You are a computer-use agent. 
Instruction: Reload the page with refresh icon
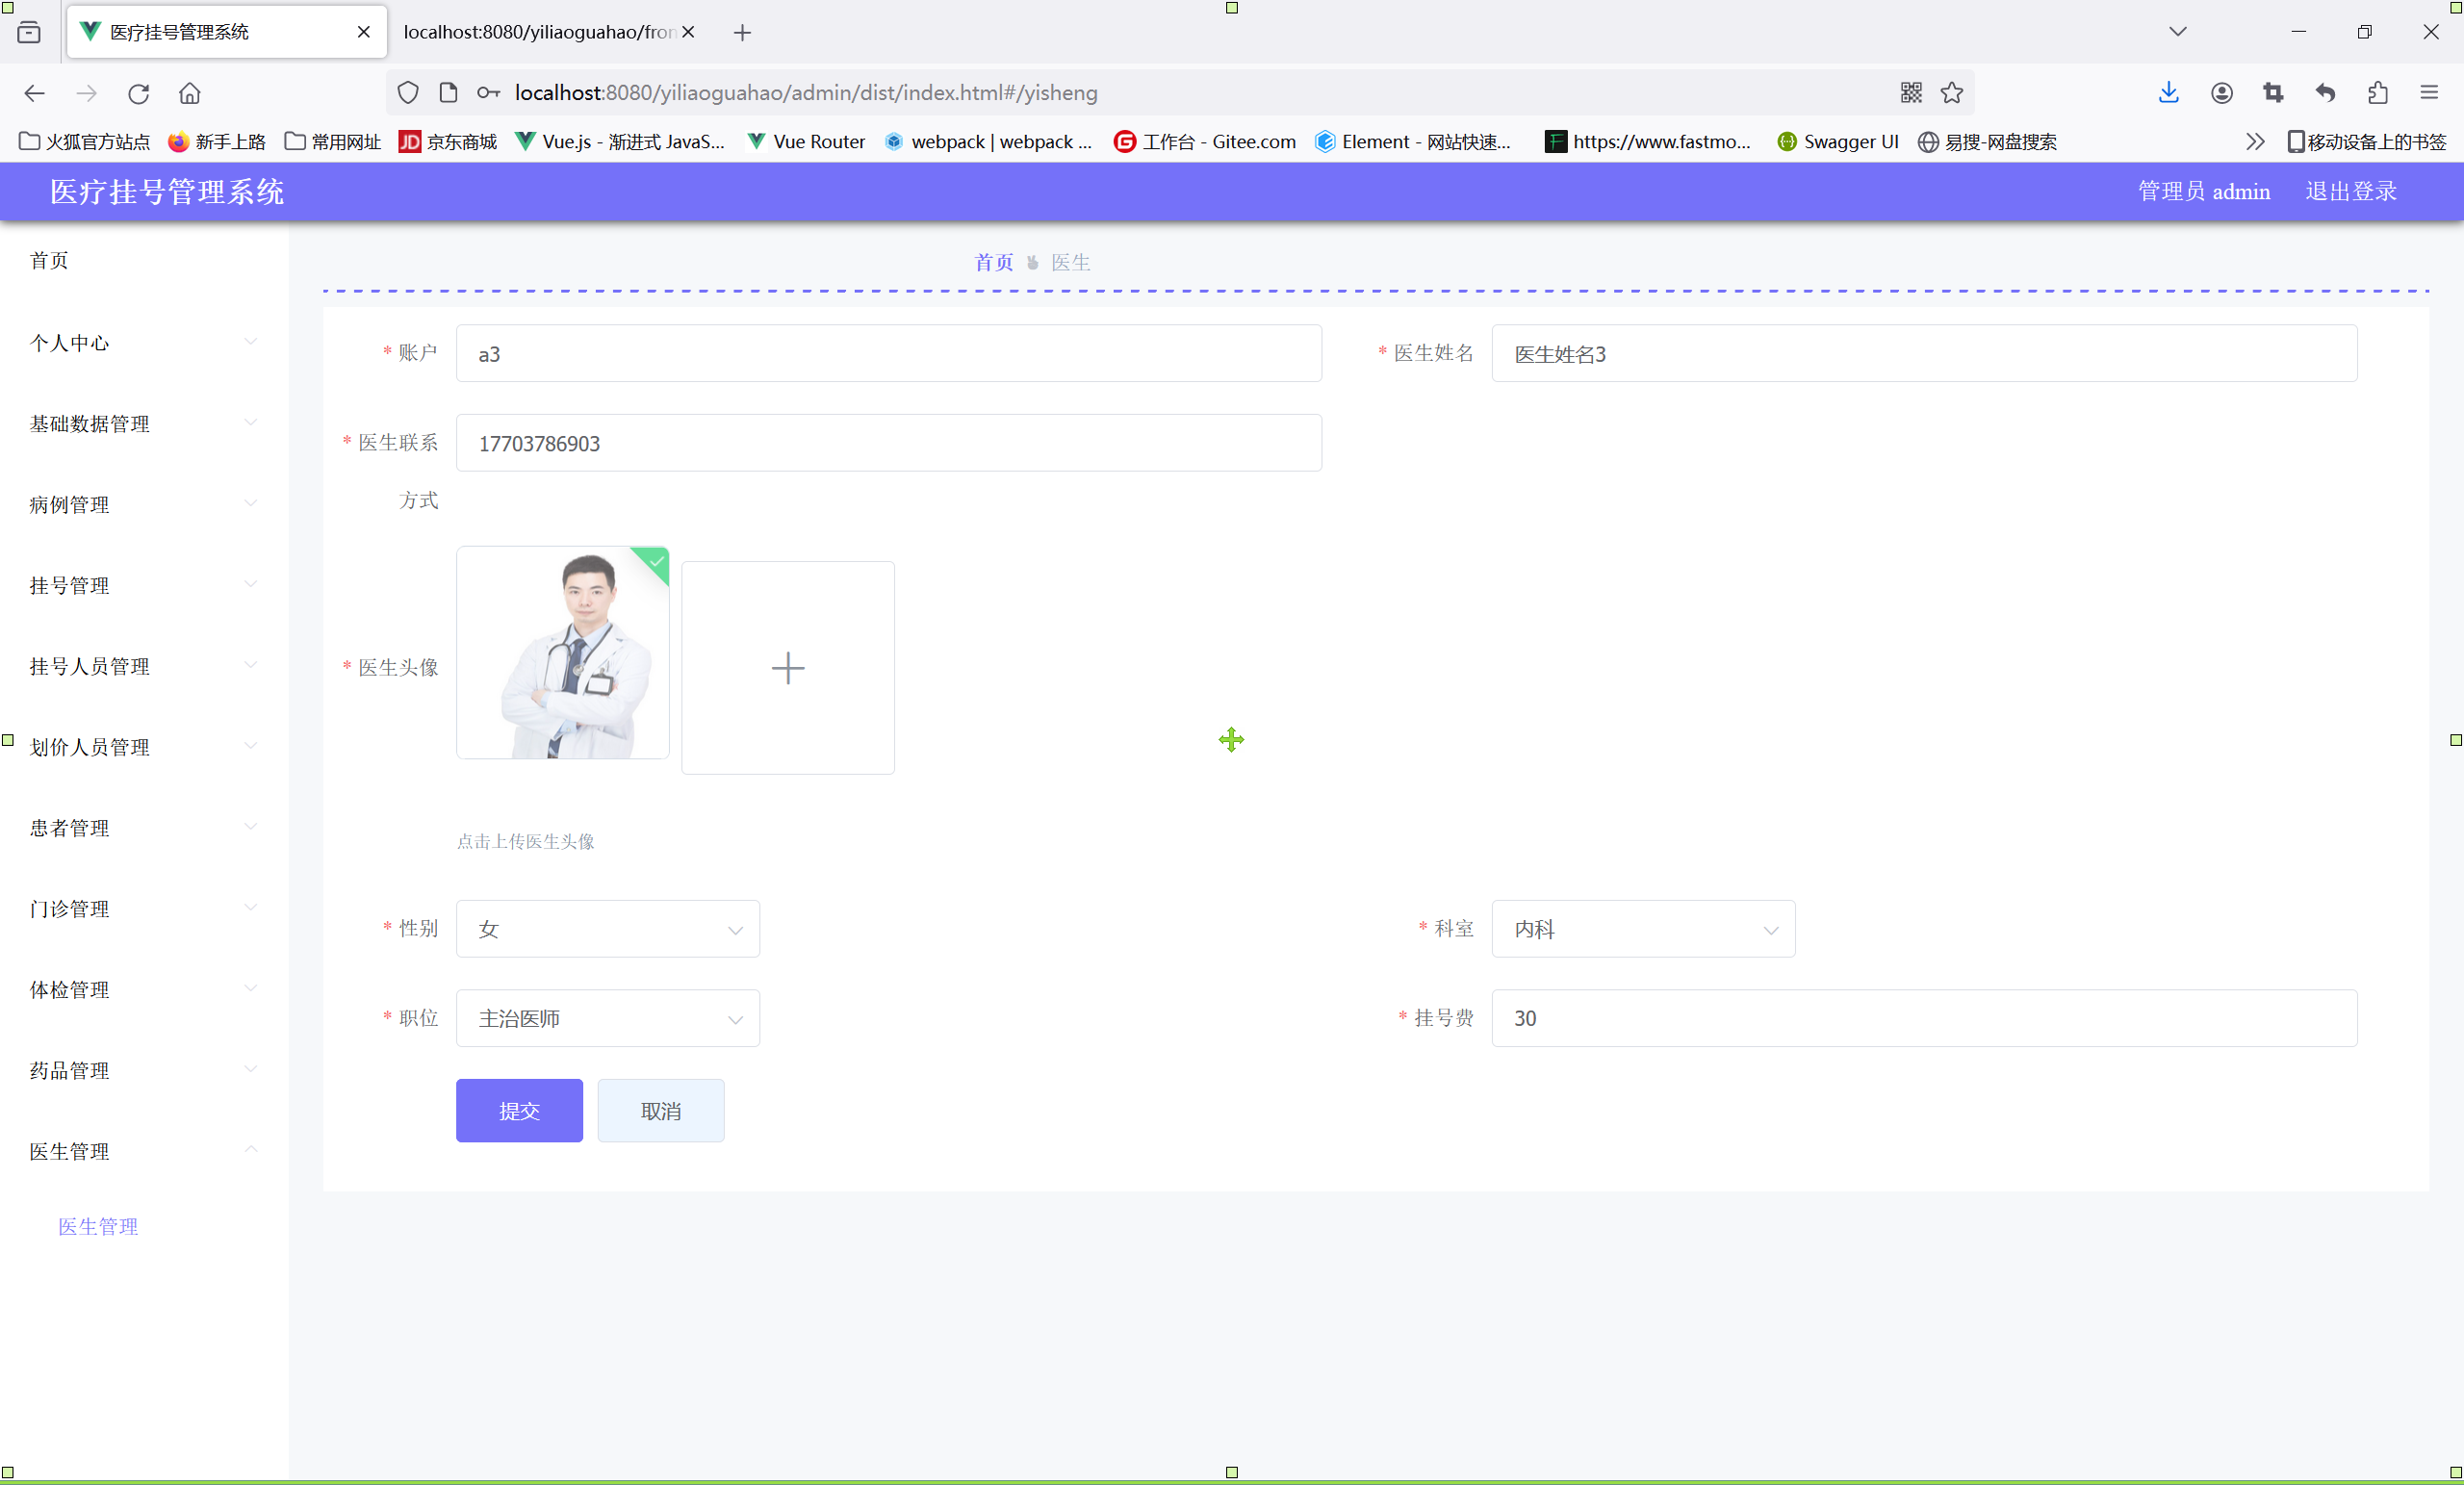(139, 93)
